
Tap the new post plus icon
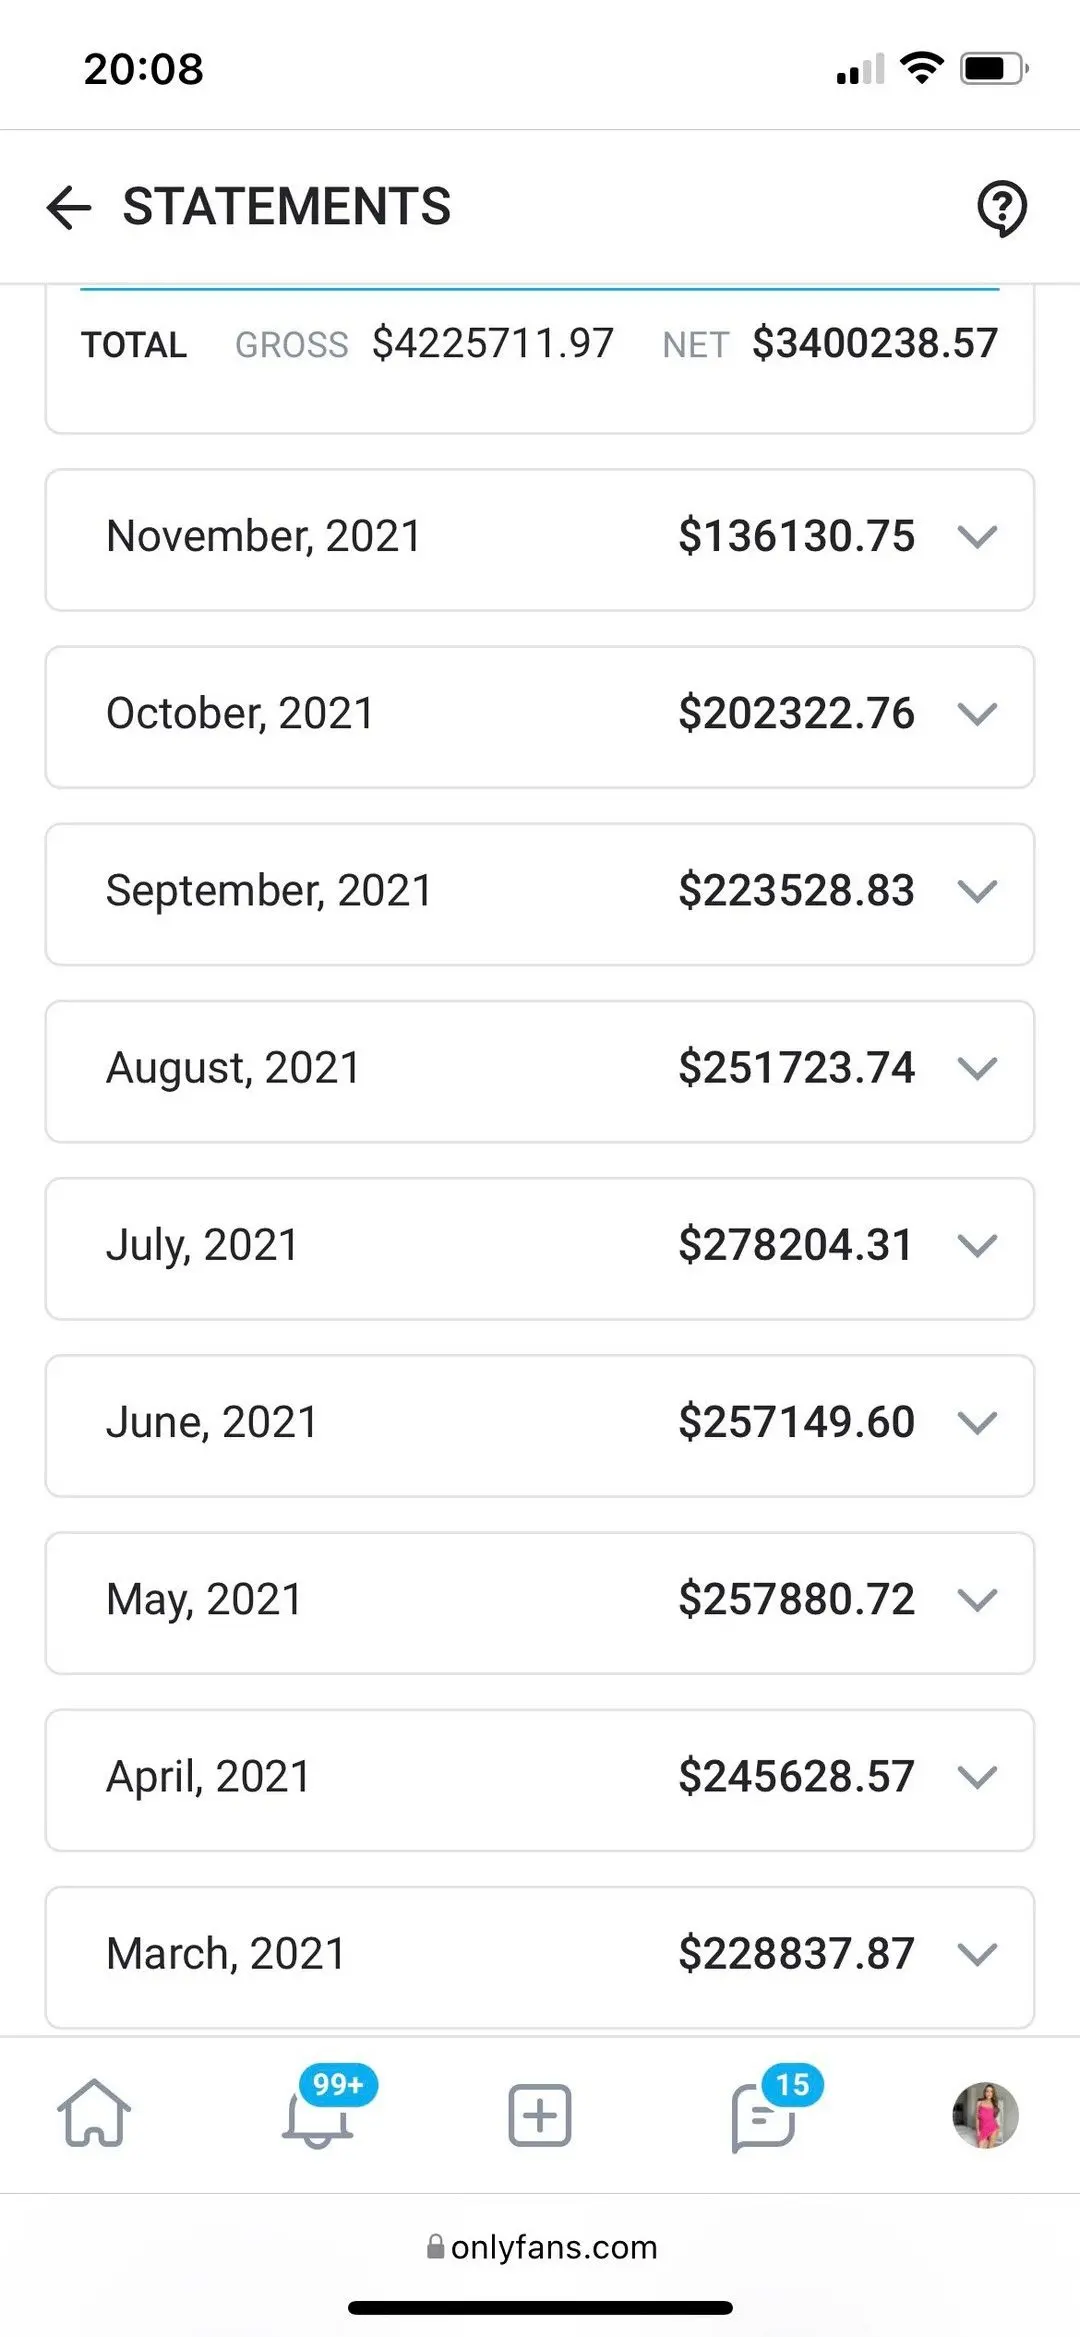[540, 2115]
